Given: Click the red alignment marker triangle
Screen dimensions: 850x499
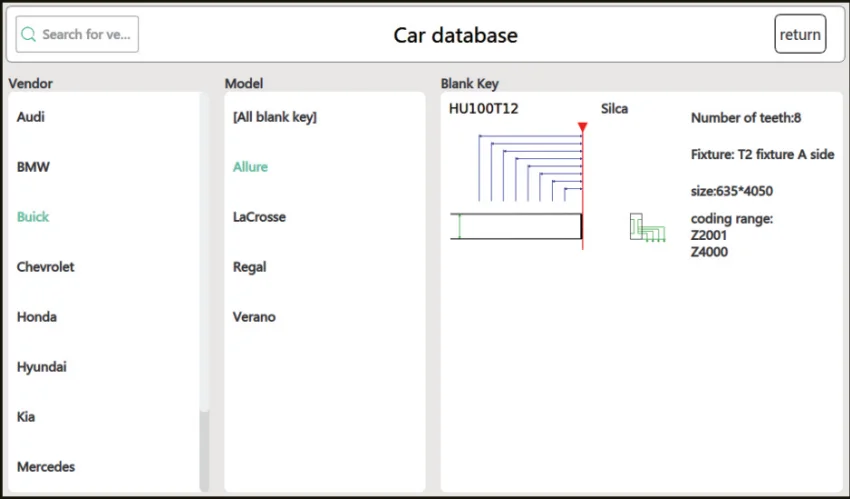Looking at the screenshot, I should [x=583, y=127].
